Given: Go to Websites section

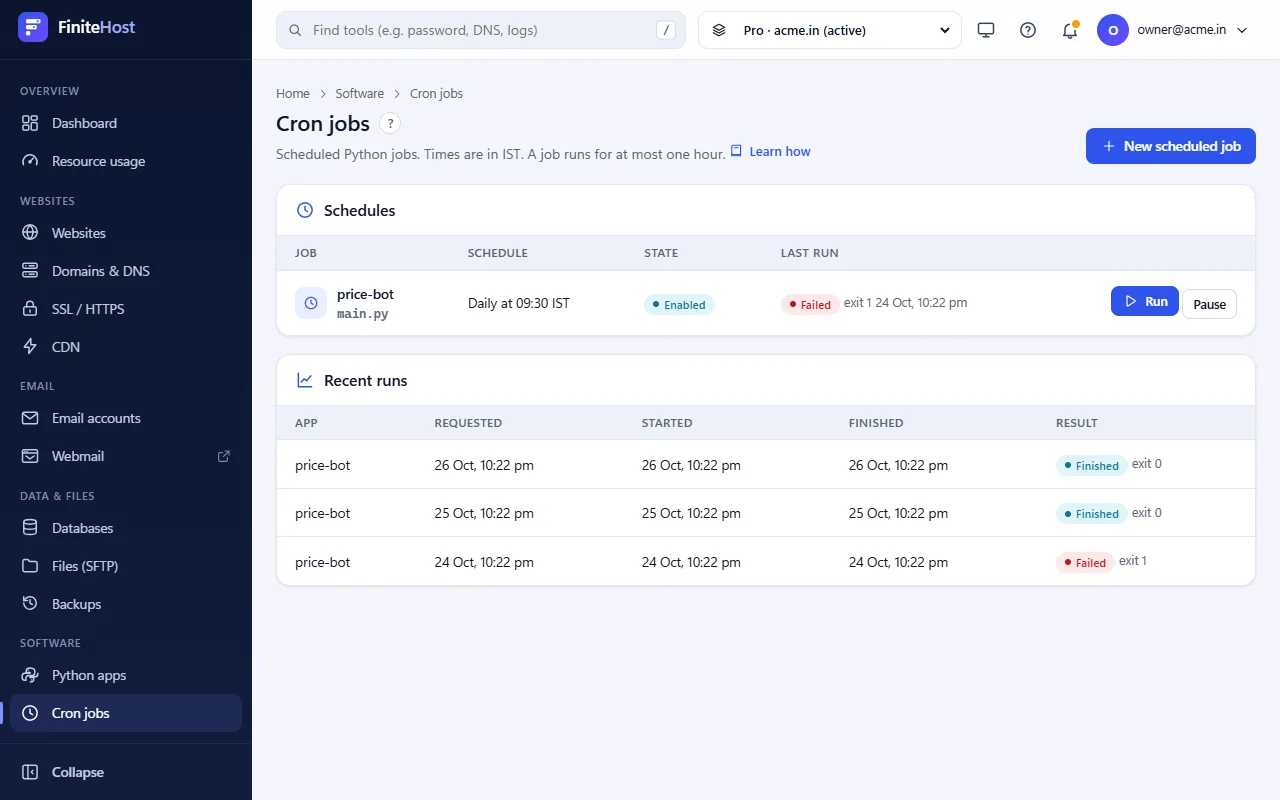Looking at the screenshot, I should [x=126, y=233].
